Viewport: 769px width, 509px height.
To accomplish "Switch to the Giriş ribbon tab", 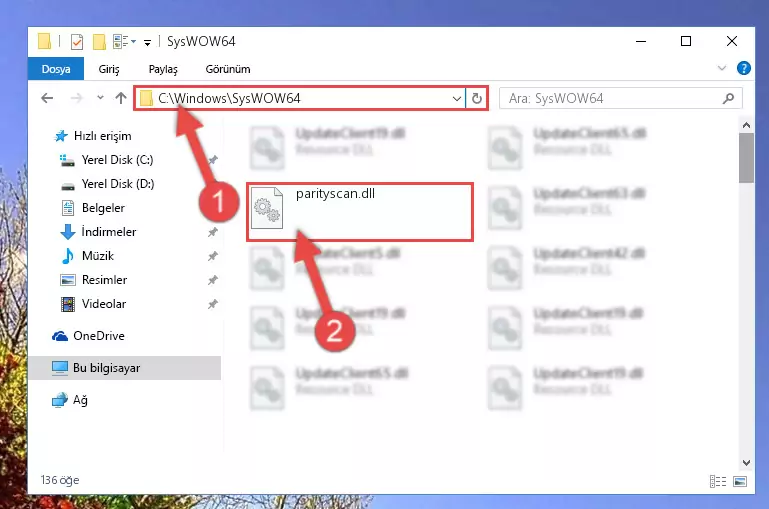I will 109,69.
